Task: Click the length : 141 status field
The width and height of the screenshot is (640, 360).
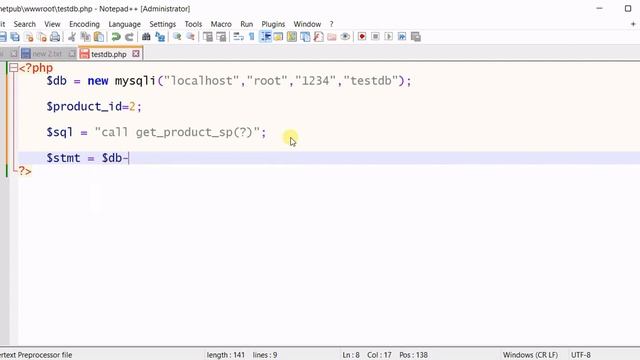Action: click(226, 355)
